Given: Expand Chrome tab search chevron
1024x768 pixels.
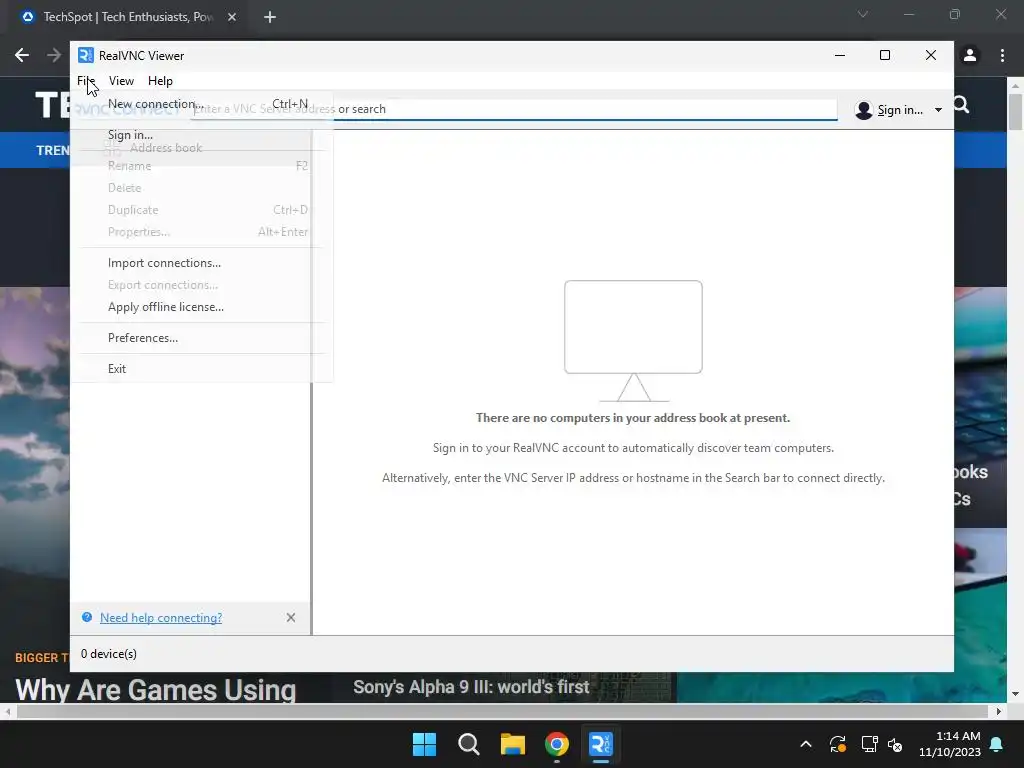Looking at the screenshot, I should coord(863,14).
